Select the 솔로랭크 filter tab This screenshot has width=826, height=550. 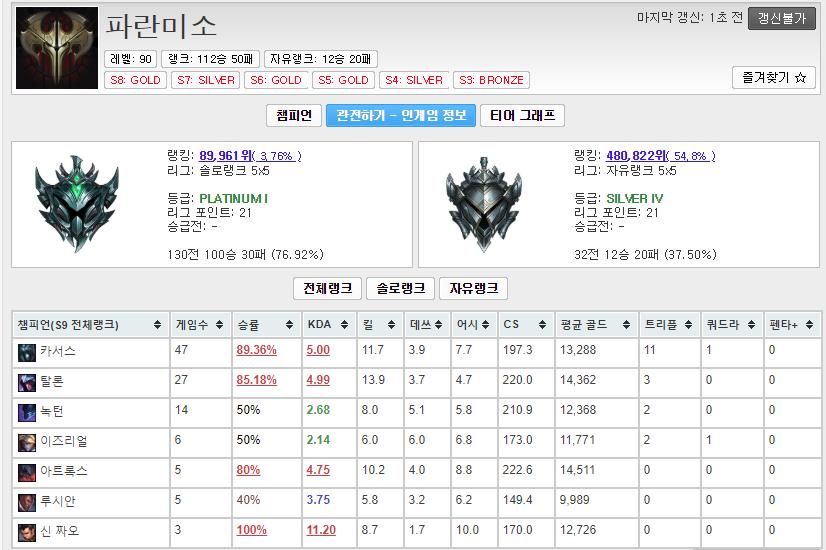click(400, 288)
